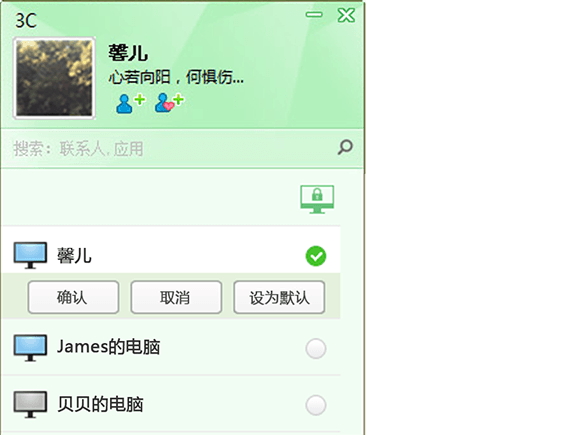Click the add favorite contact heart icon
The height and width of the screenshot is (435, 587).
pyautogui.click(x=169, y=103)
